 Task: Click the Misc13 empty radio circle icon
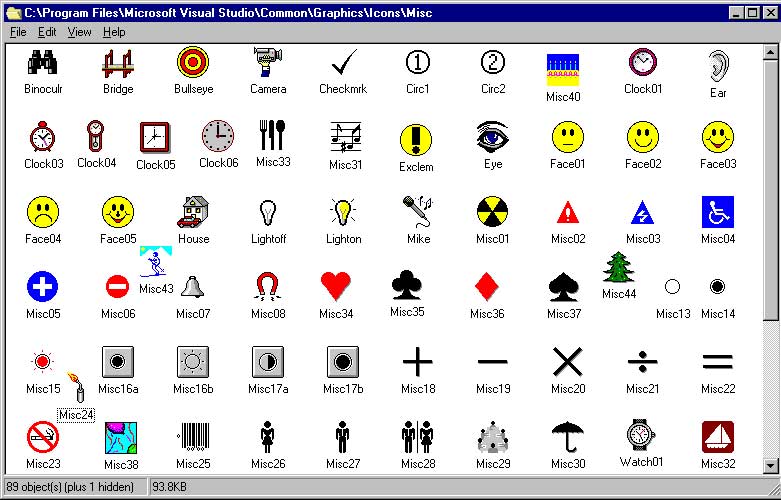coord(672,287)
